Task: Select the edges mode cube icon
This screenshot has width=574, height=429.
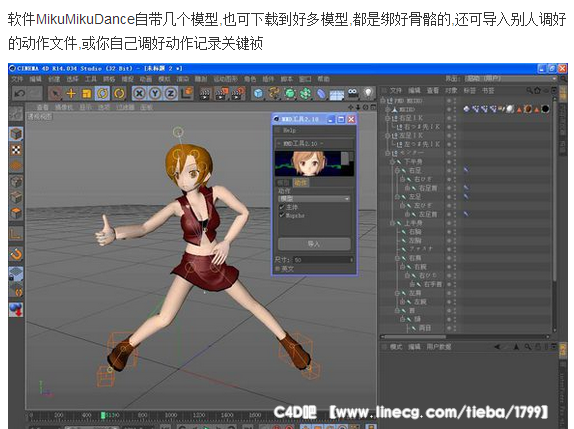Action: [x=16, y=197]
